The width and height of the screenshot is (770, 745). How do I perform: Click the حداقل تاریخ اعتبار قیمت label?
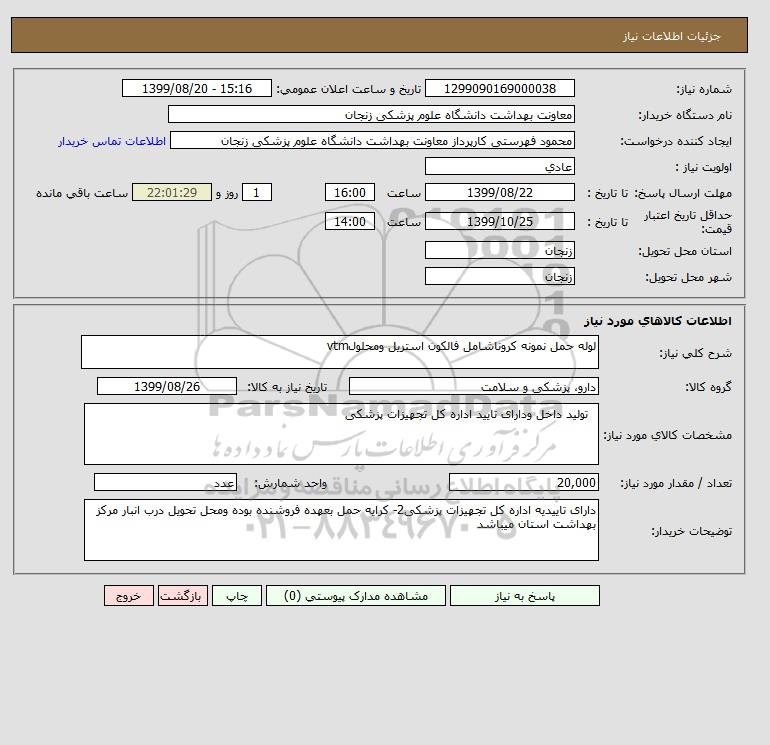coord(688,222)
